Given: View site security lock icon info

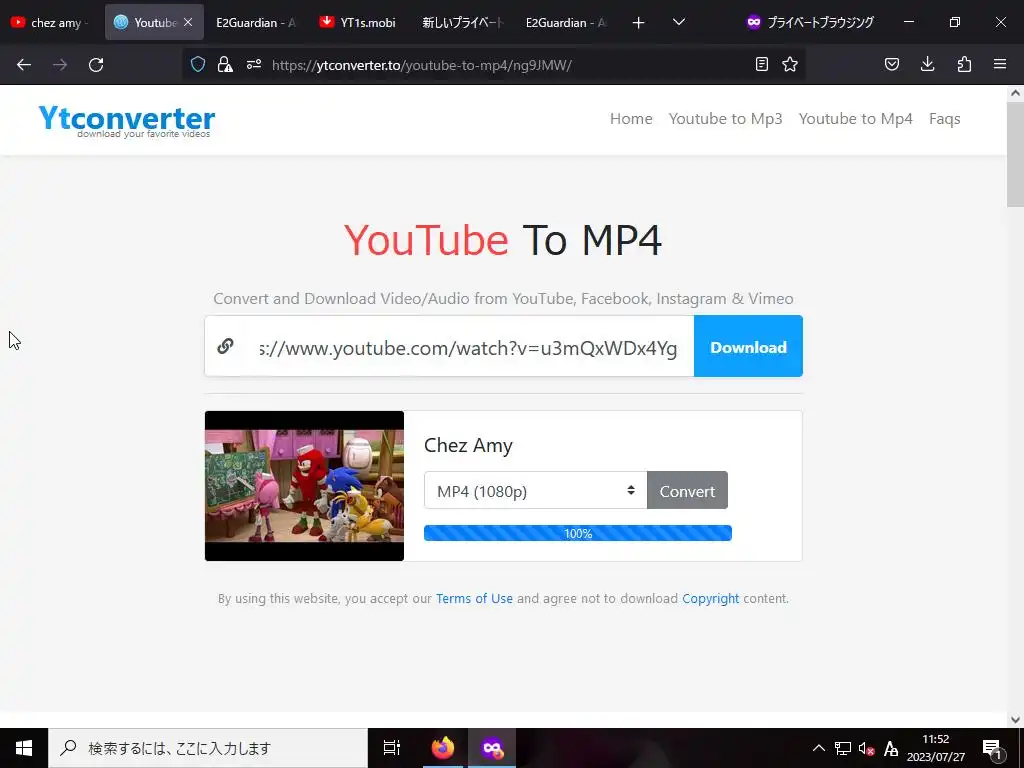Looking at the screenshot, I should click(x=225, y=64).
